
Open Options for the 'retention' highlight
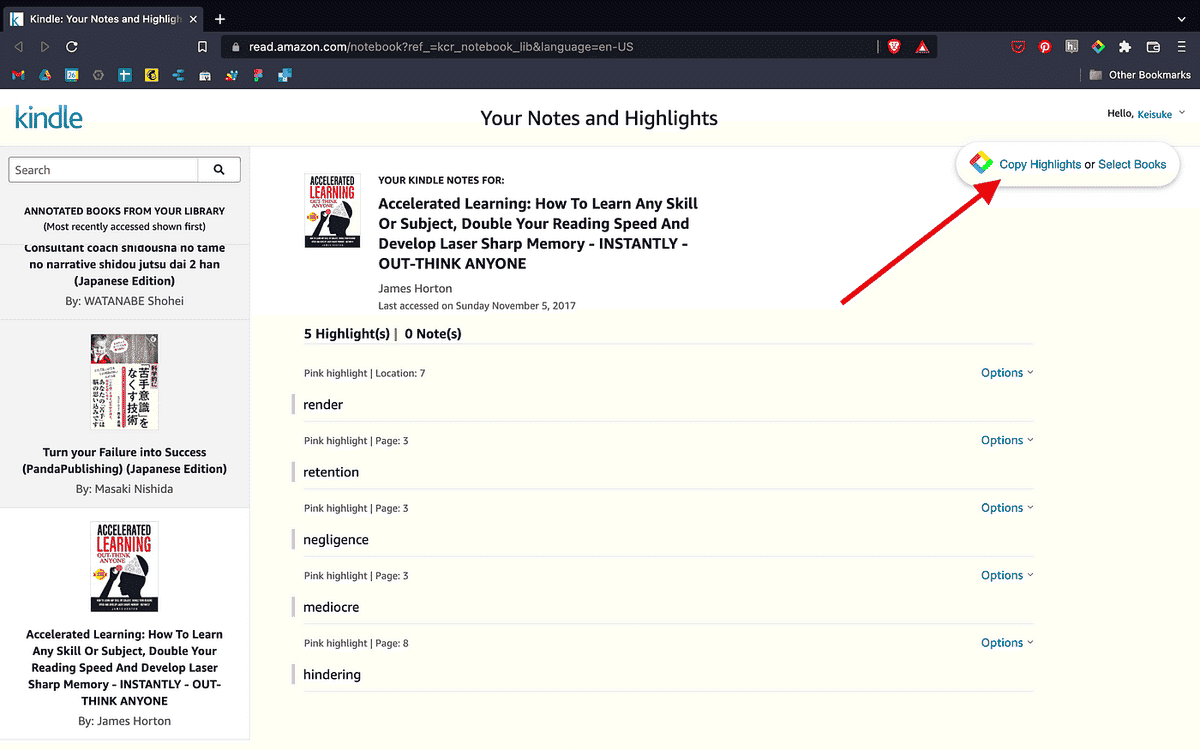tap(1007, 440)
